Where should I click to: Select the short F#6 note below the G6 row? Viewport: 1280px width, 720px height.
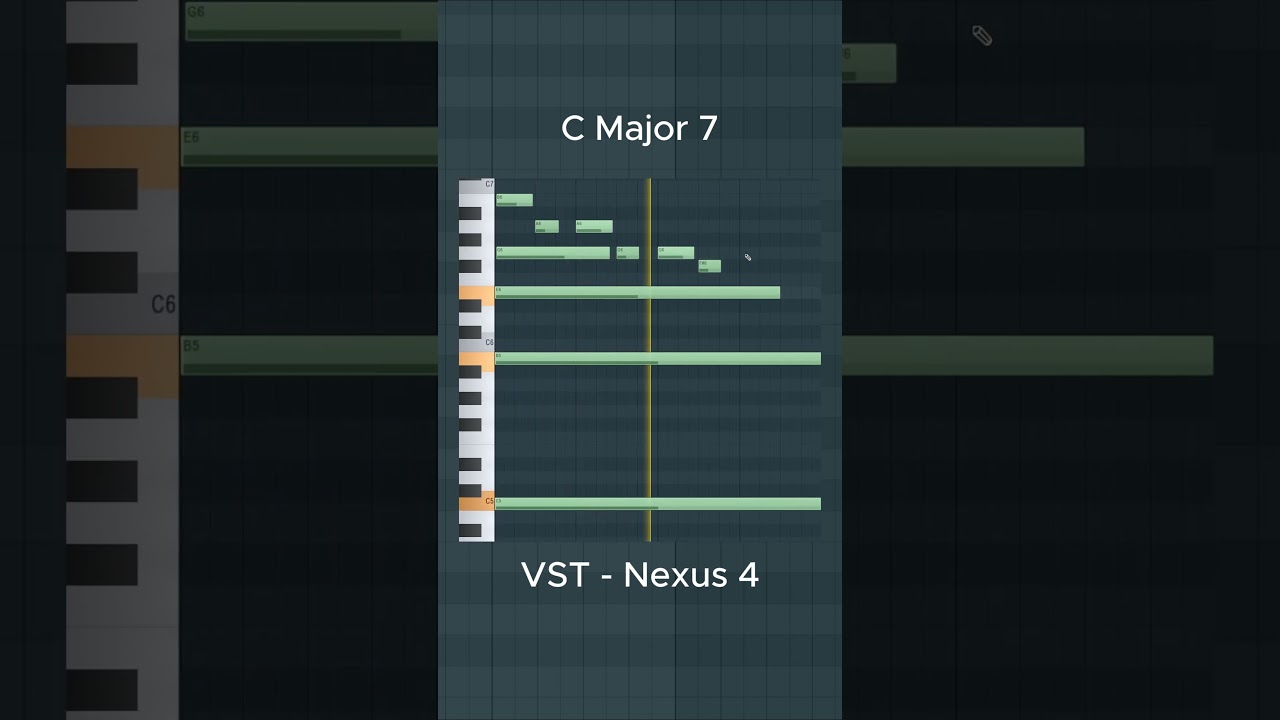point(709,266)
